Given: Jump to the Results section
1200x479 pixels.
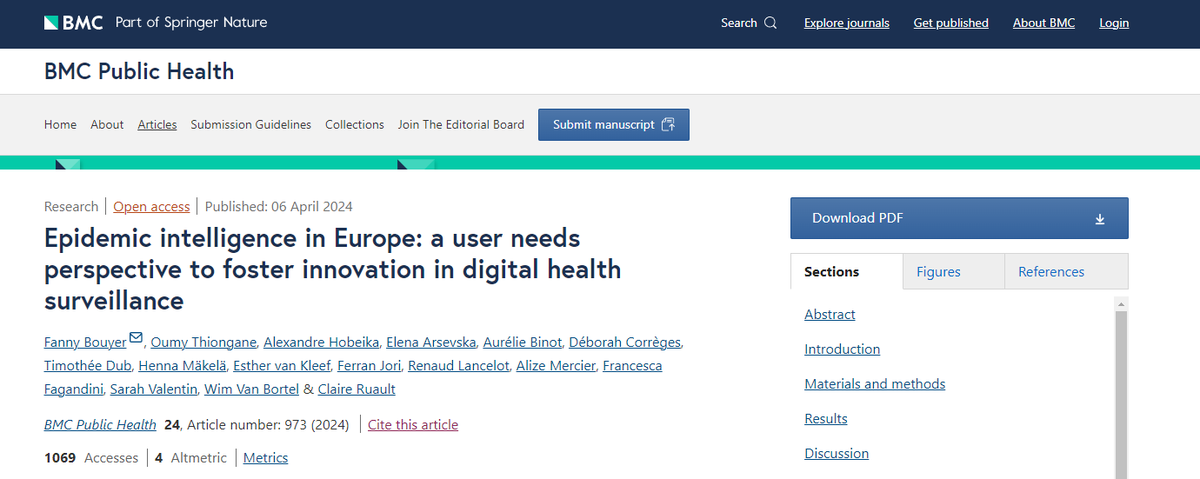Looking at the screenshot, I should [x=826, y=419].
